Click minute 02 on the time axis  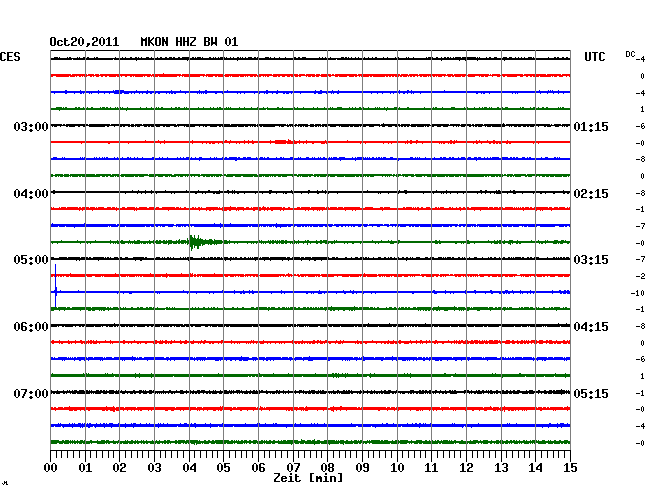pyautogui.click(x=119, y=467)
